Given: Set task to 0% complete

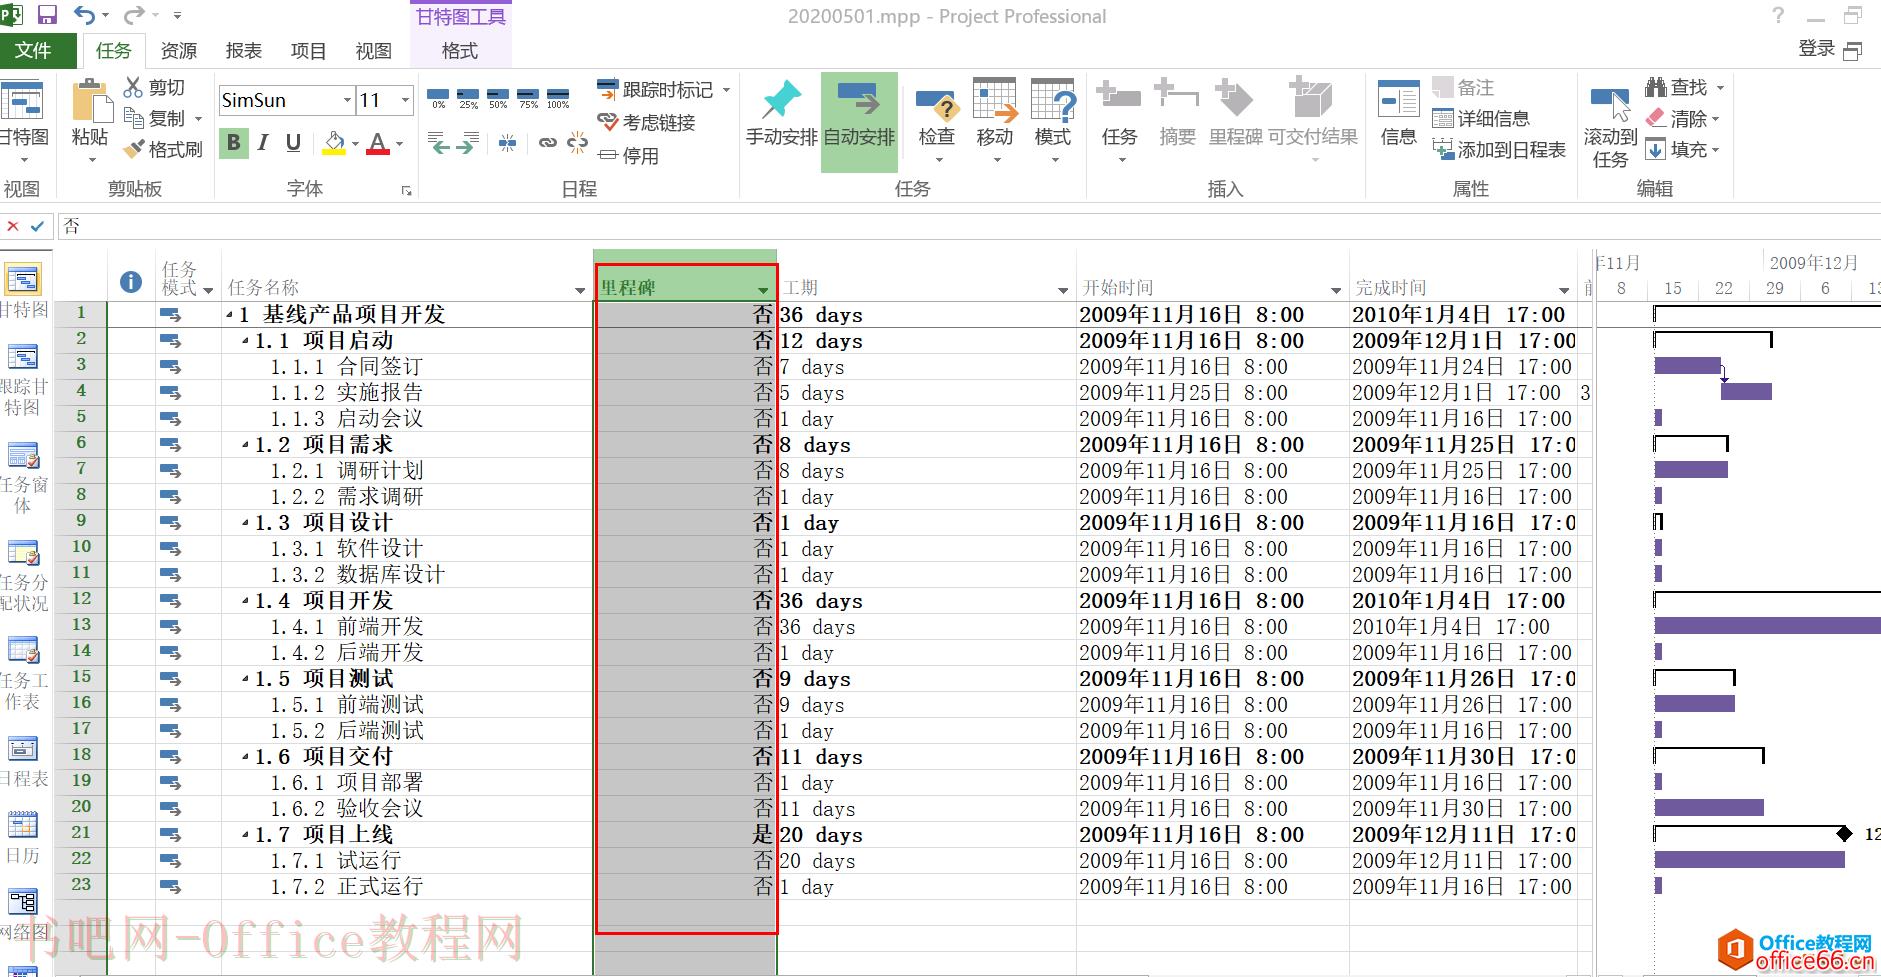Looking at the screenshot, I should point(438,97).
